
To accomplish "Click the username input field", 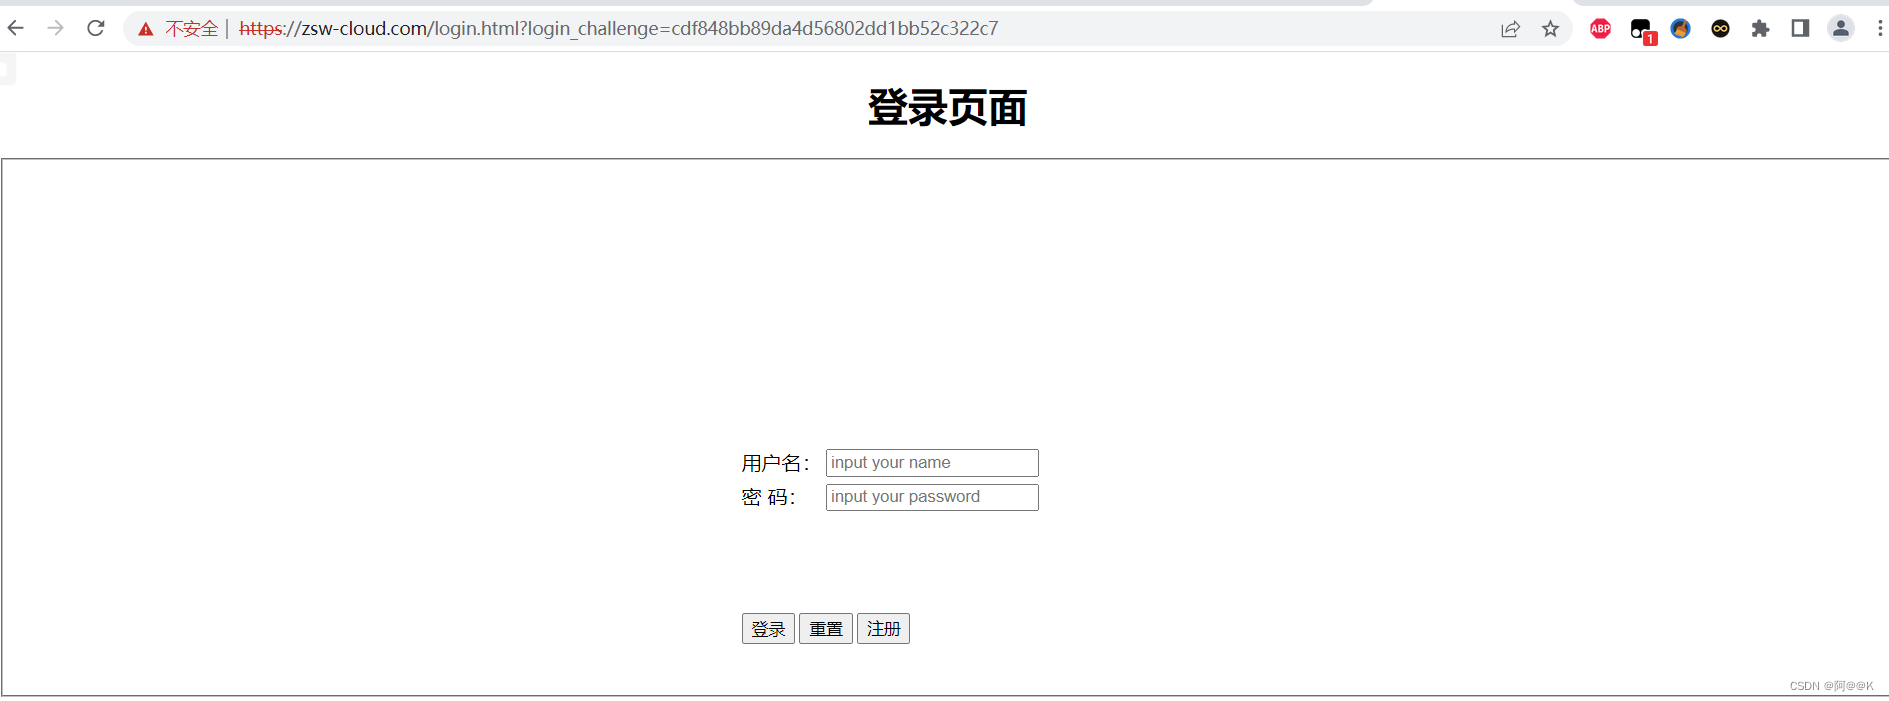I will pos(932,463).
